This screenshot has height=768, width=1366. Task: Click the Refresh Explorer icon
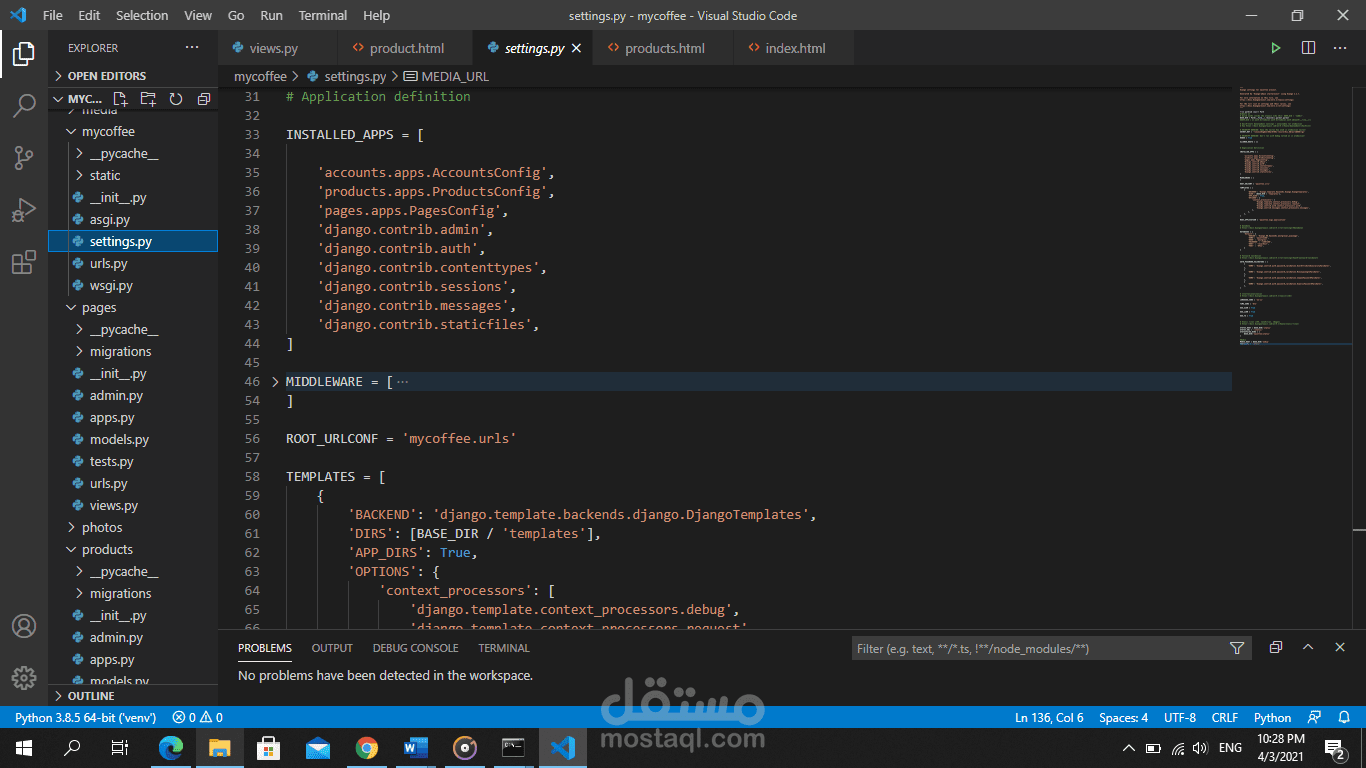point(176,99)
